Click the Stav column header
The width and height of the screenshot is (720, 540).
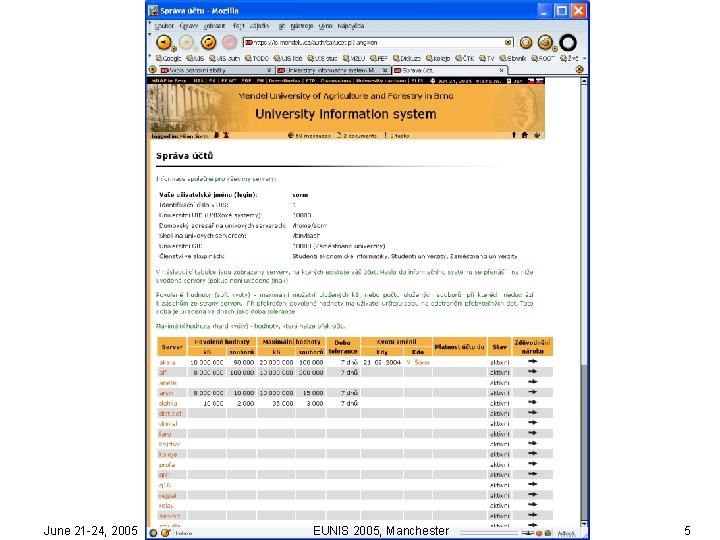[x=499, y=347]
